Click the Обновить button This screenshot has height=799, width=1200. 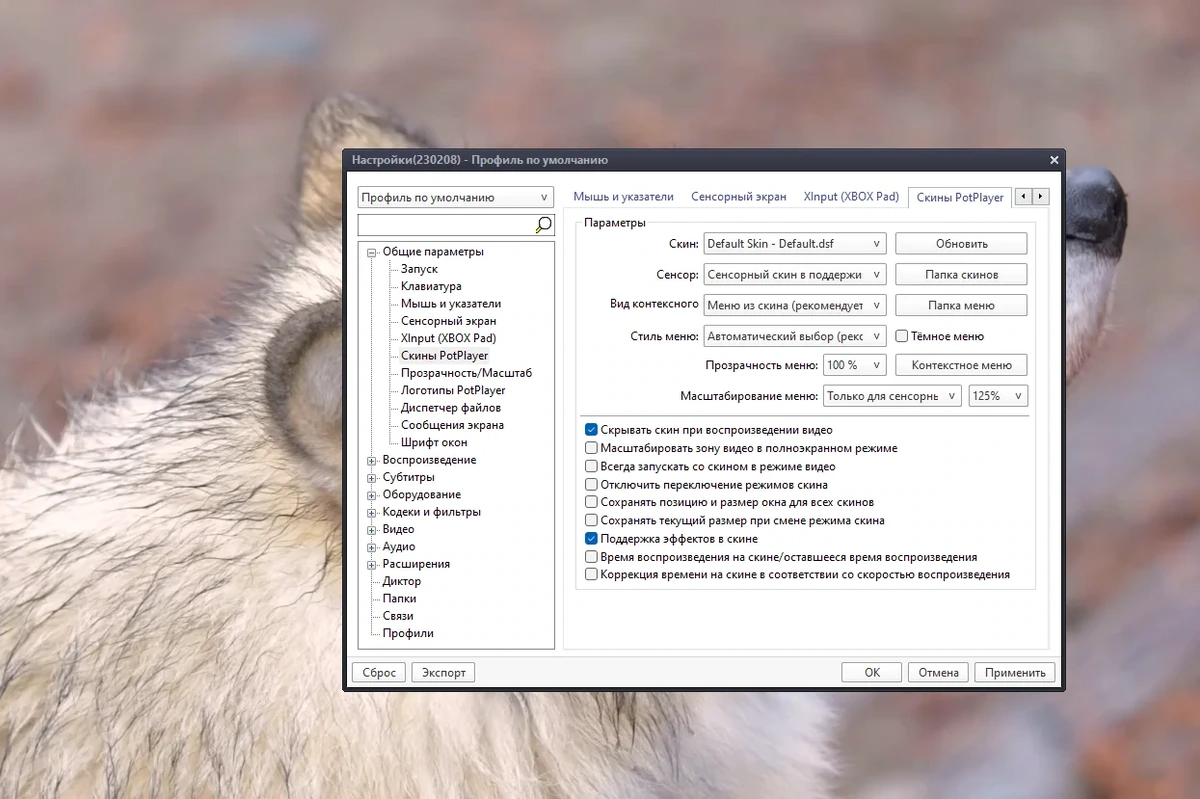[x=961, y=243]
